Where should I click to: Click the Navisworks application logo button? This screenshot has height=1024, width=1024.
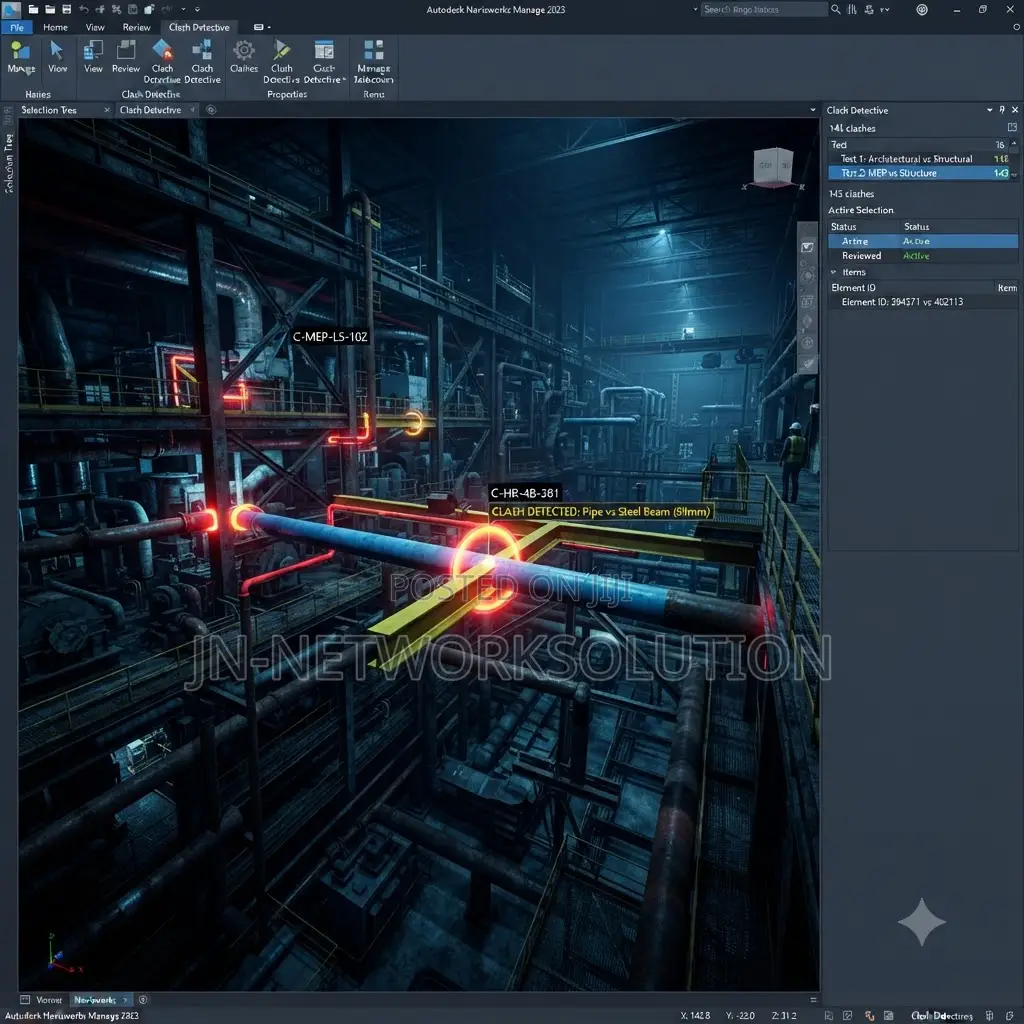tap(11, 9)
